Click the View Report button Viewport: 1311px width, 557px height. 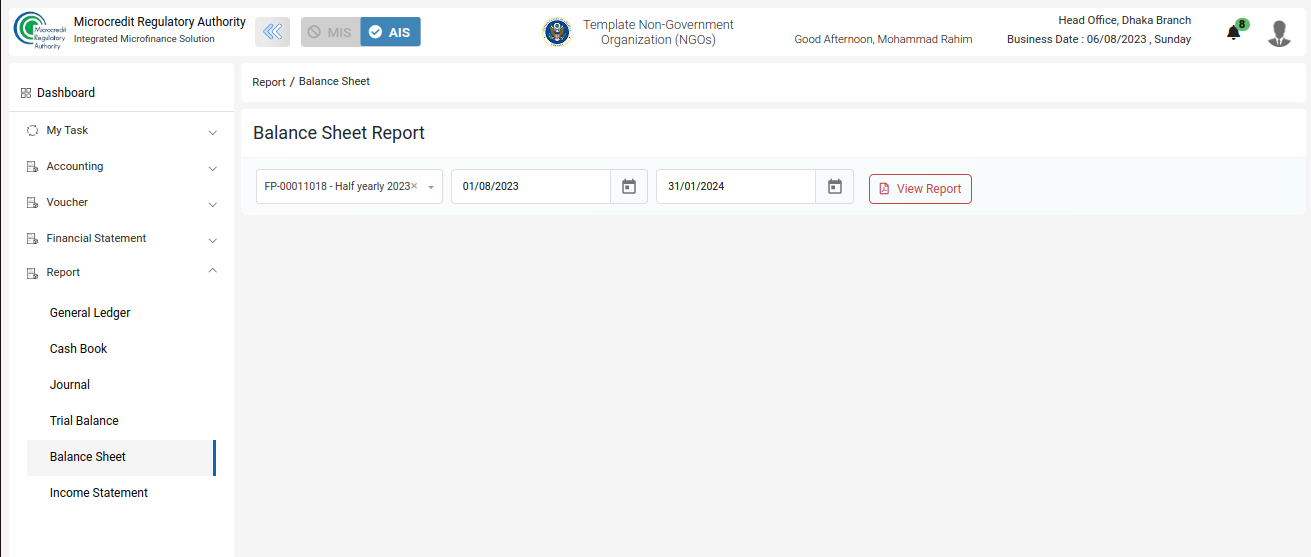919,189
